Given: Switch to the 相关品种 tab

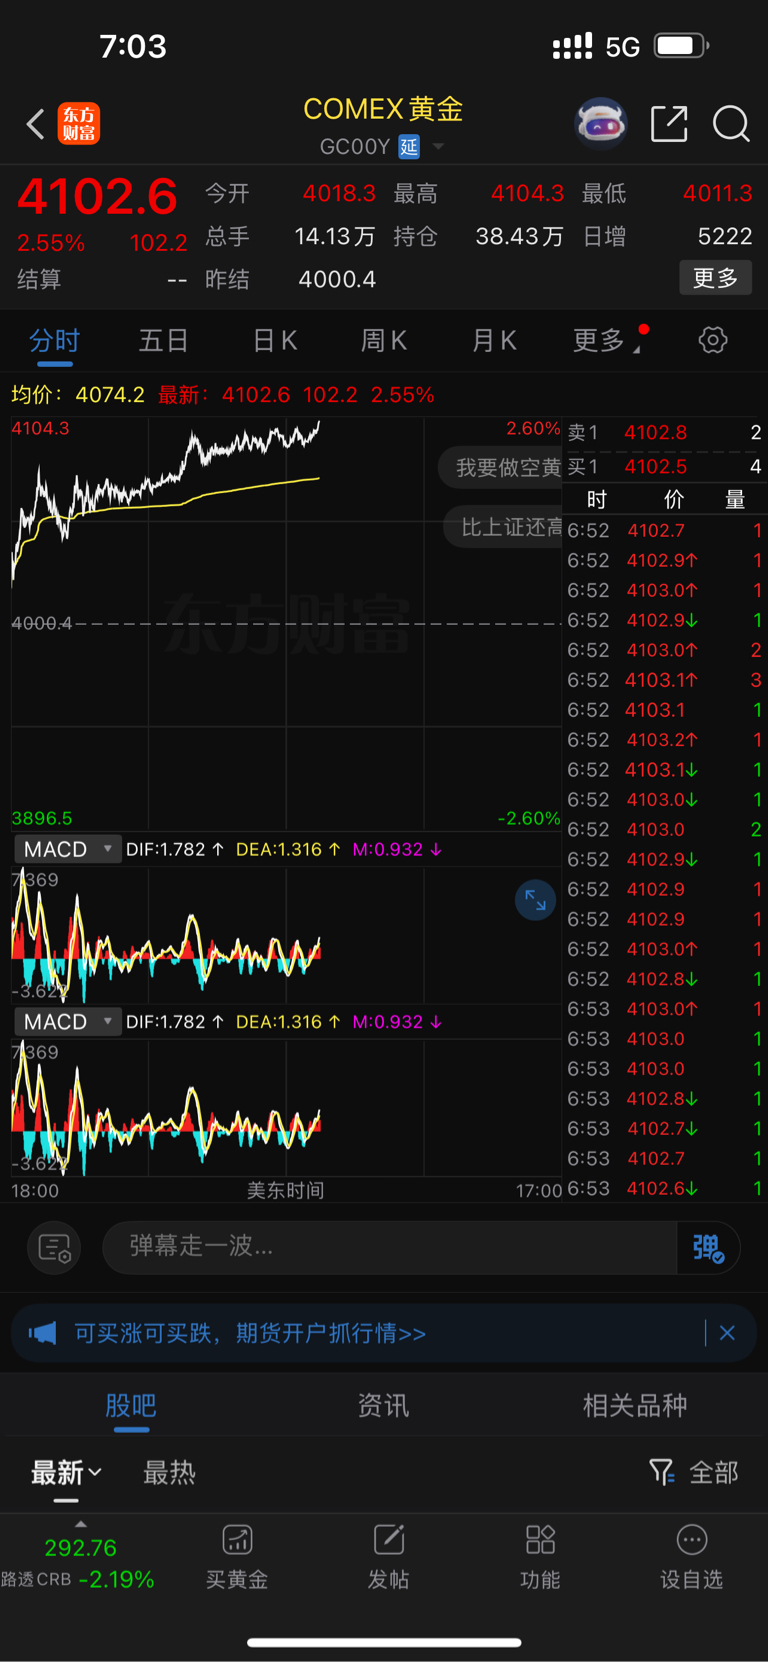Looking at the screenshot, I should click(x=635, y=1406).
